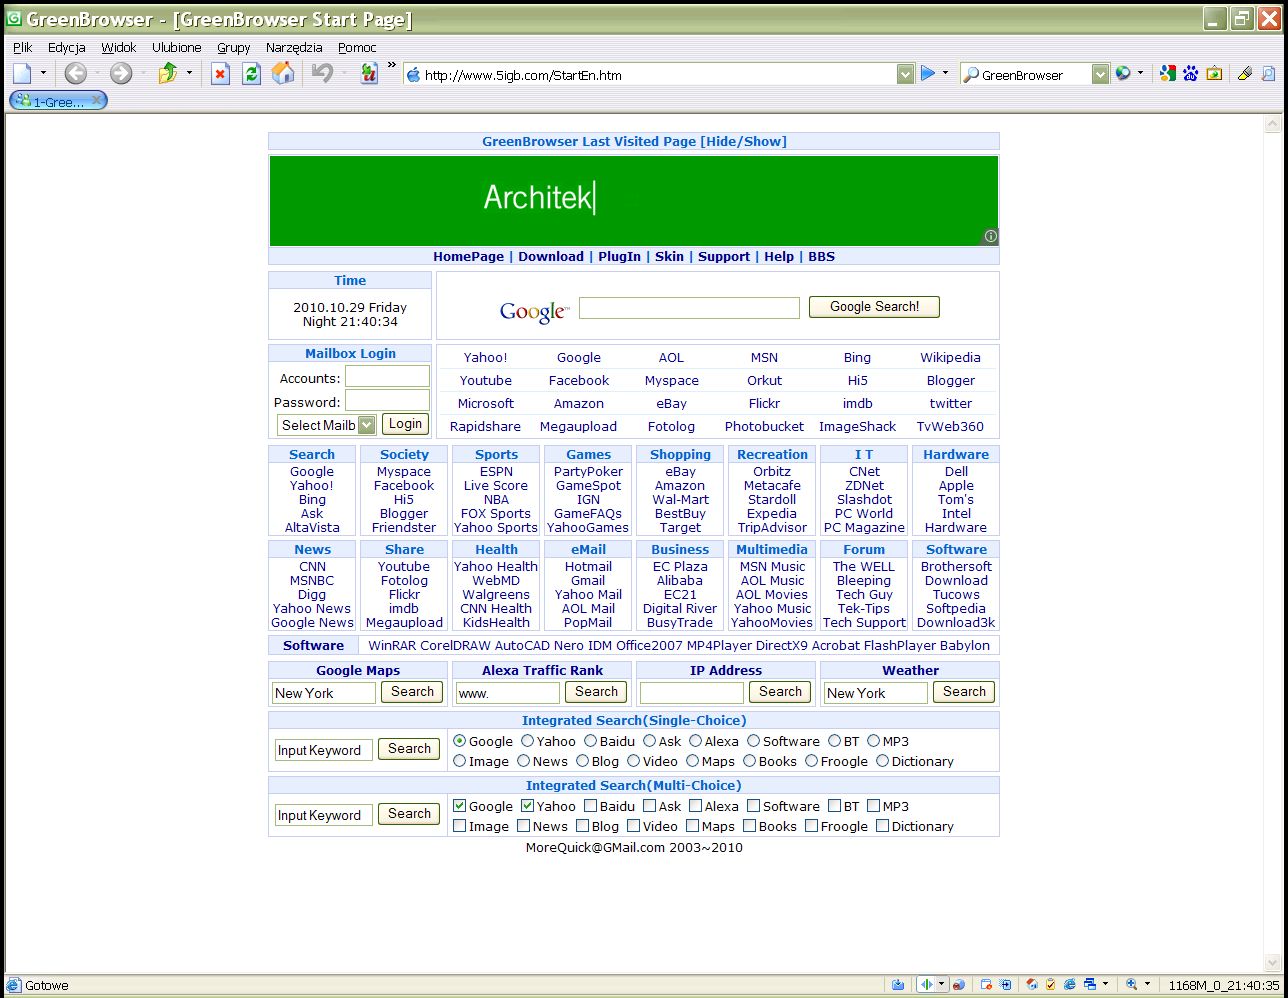Viewport: 1288px width, 998px height.
Task: Click the find in page magnifier icon
Action: (1268, 73)
